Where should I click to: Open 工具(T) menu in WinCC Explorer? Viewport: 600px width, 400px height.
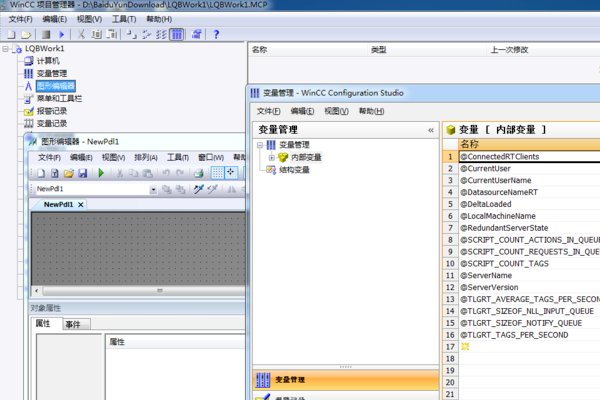124,19
